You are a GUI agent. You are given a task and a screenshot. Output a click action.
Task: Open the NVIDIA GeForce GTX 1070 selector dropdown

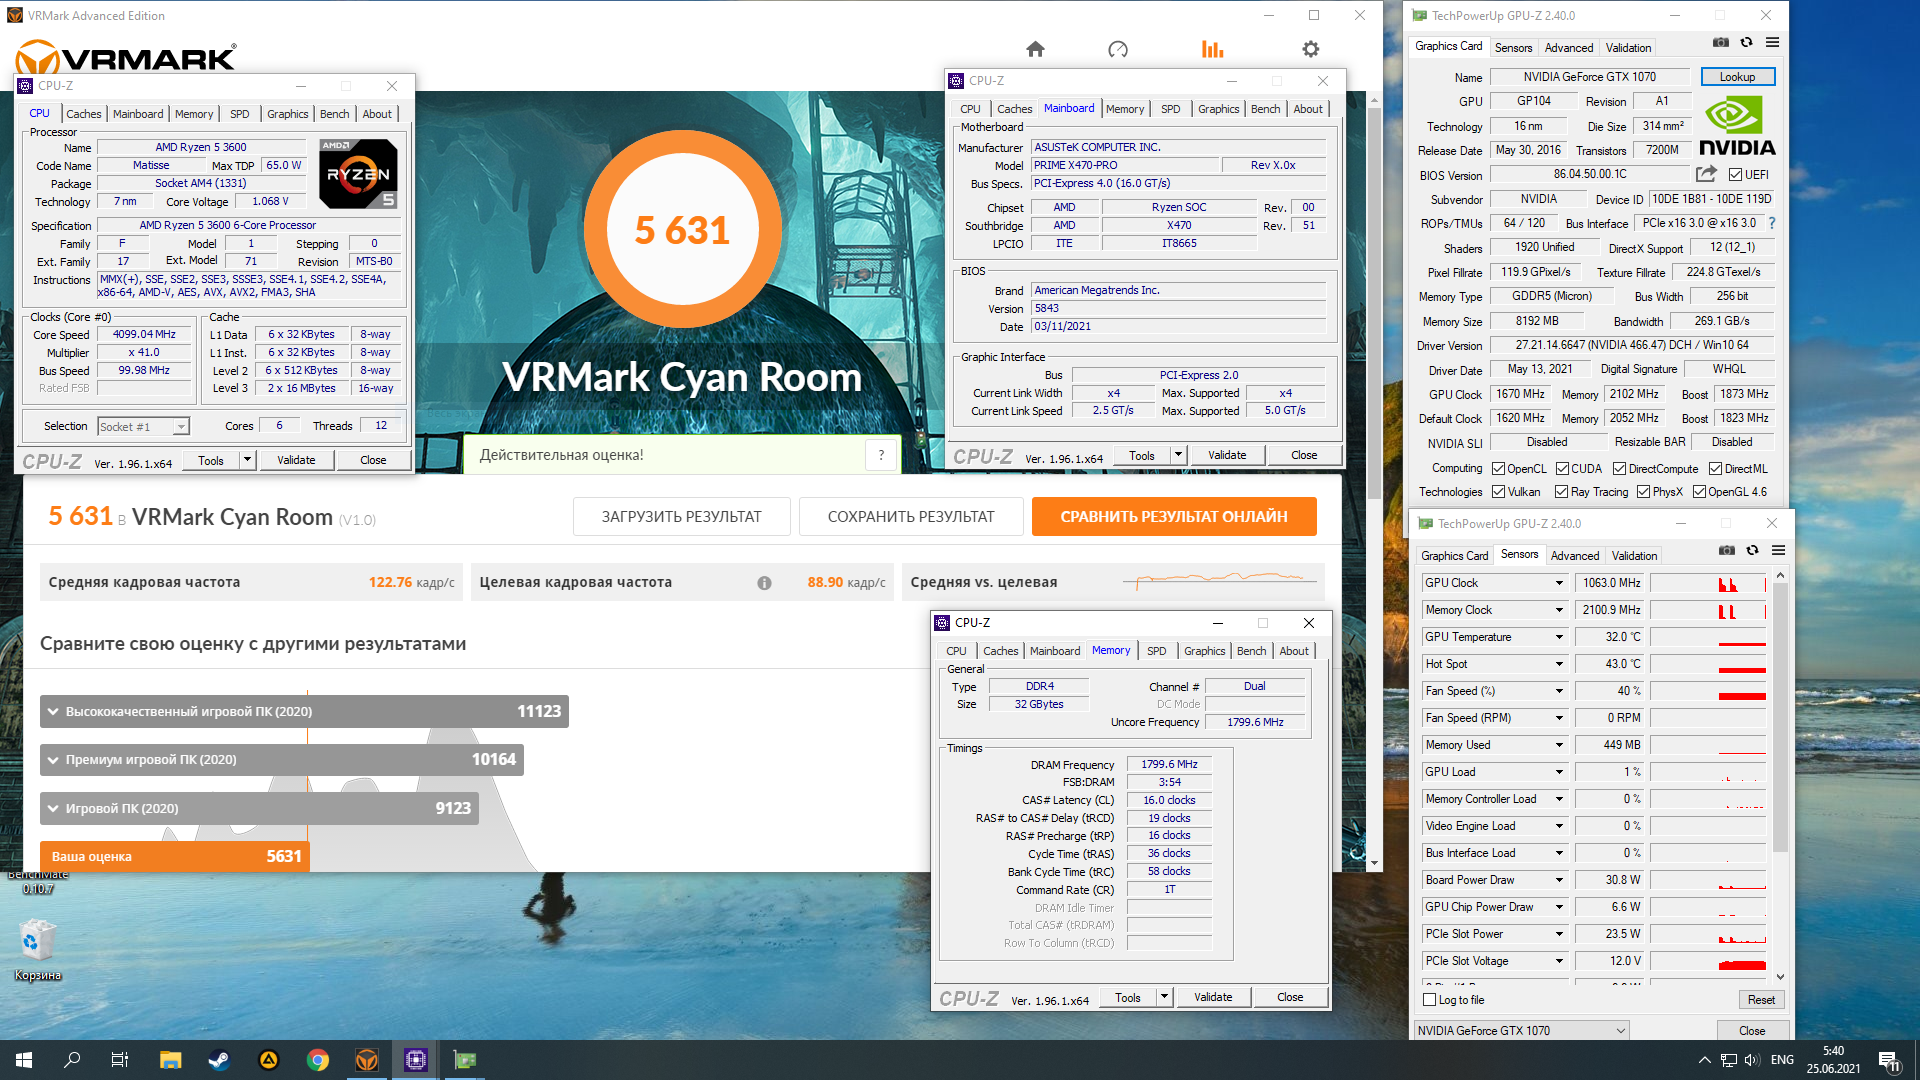pyautogui.click(x=1521, y=1031)
